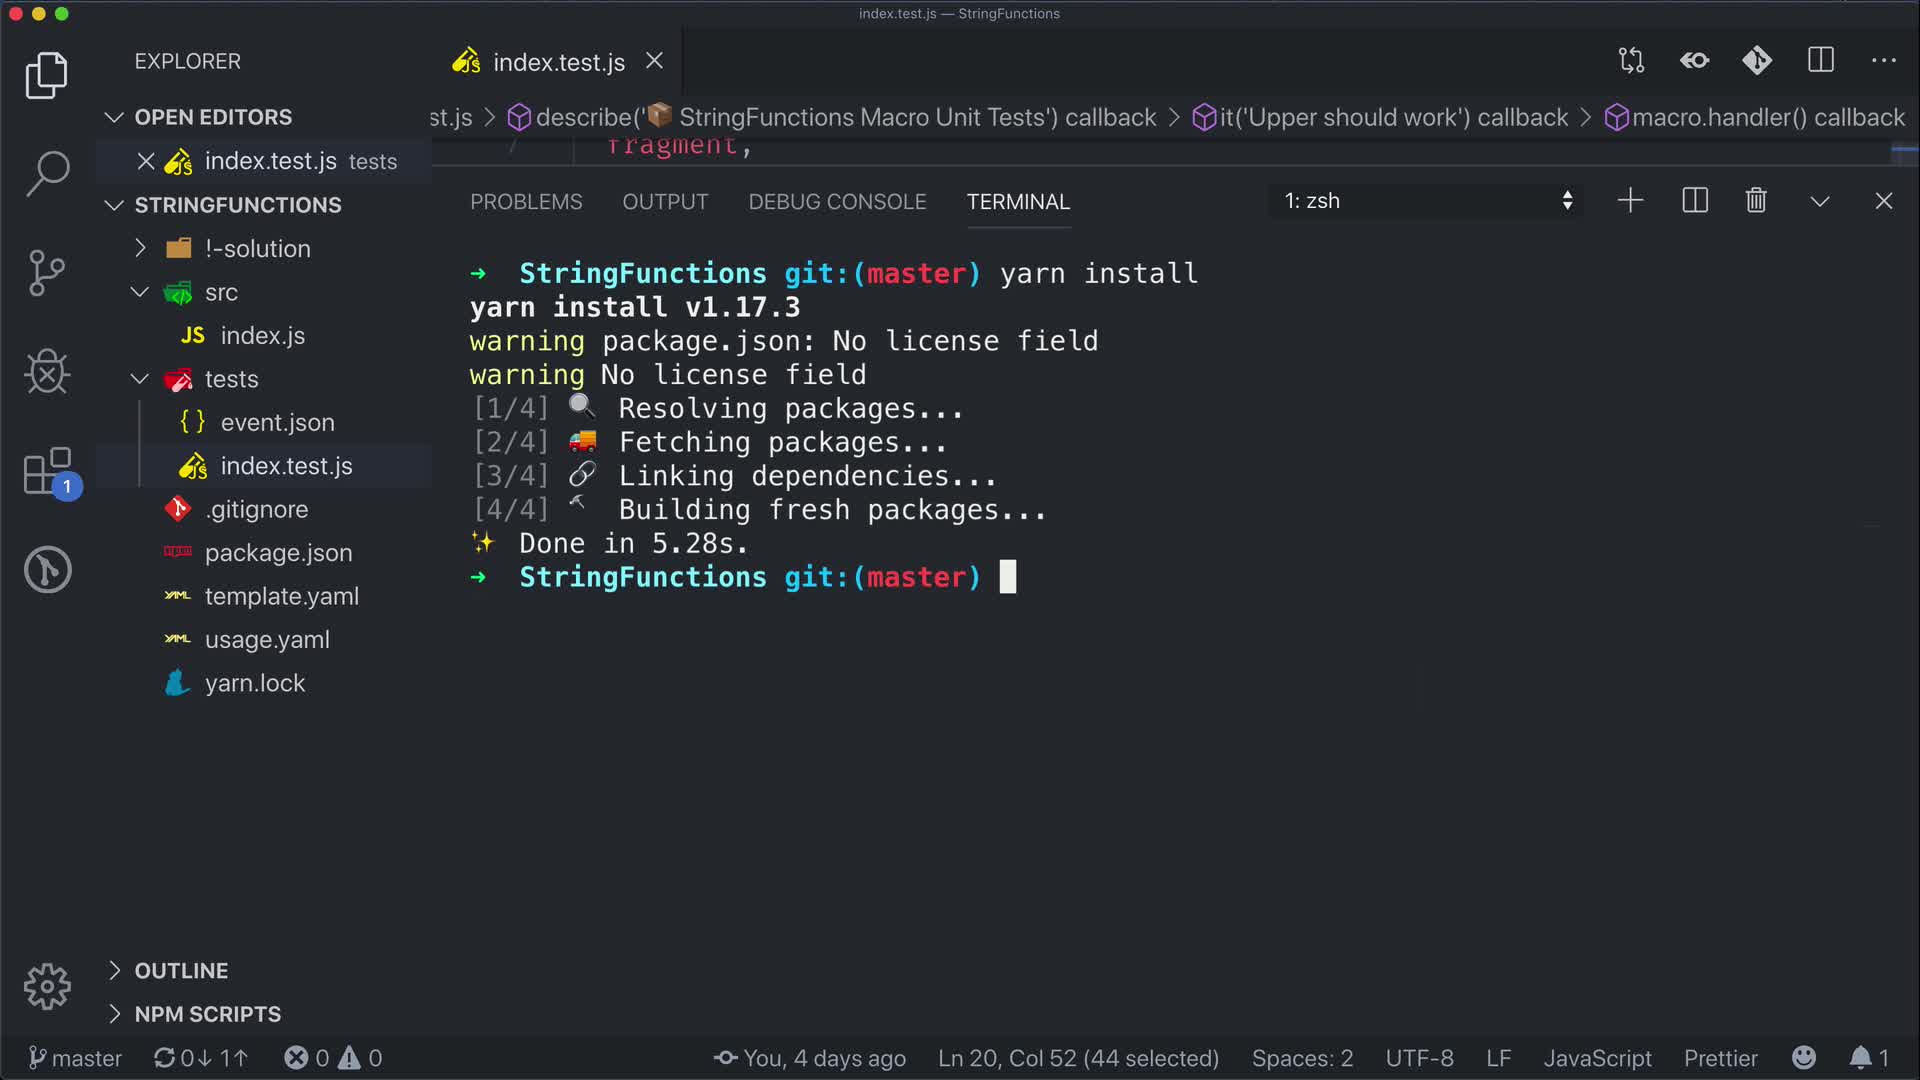Screen dimensions: 1920x1080
Task: Open package.json in the explorer
Action: (x=278, y=553)
